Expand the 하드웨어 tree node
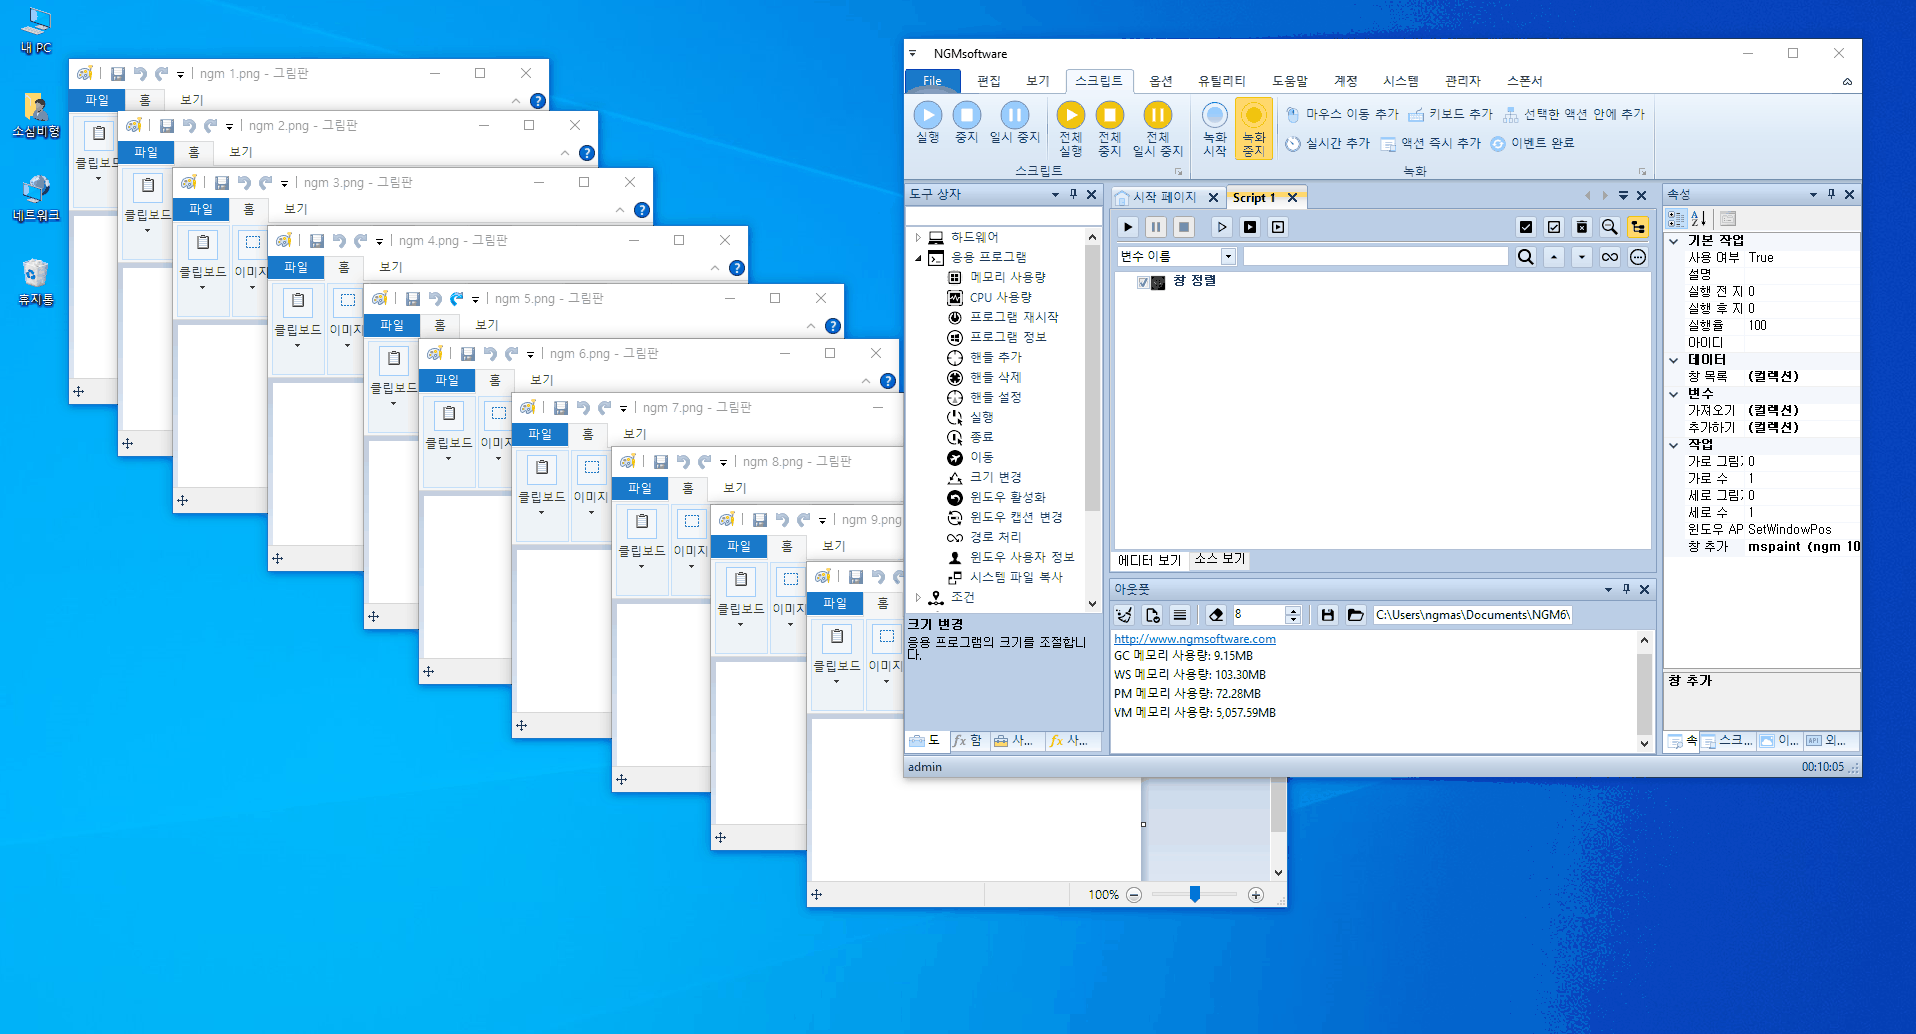1916x1034 pixels. coord(918,237)
